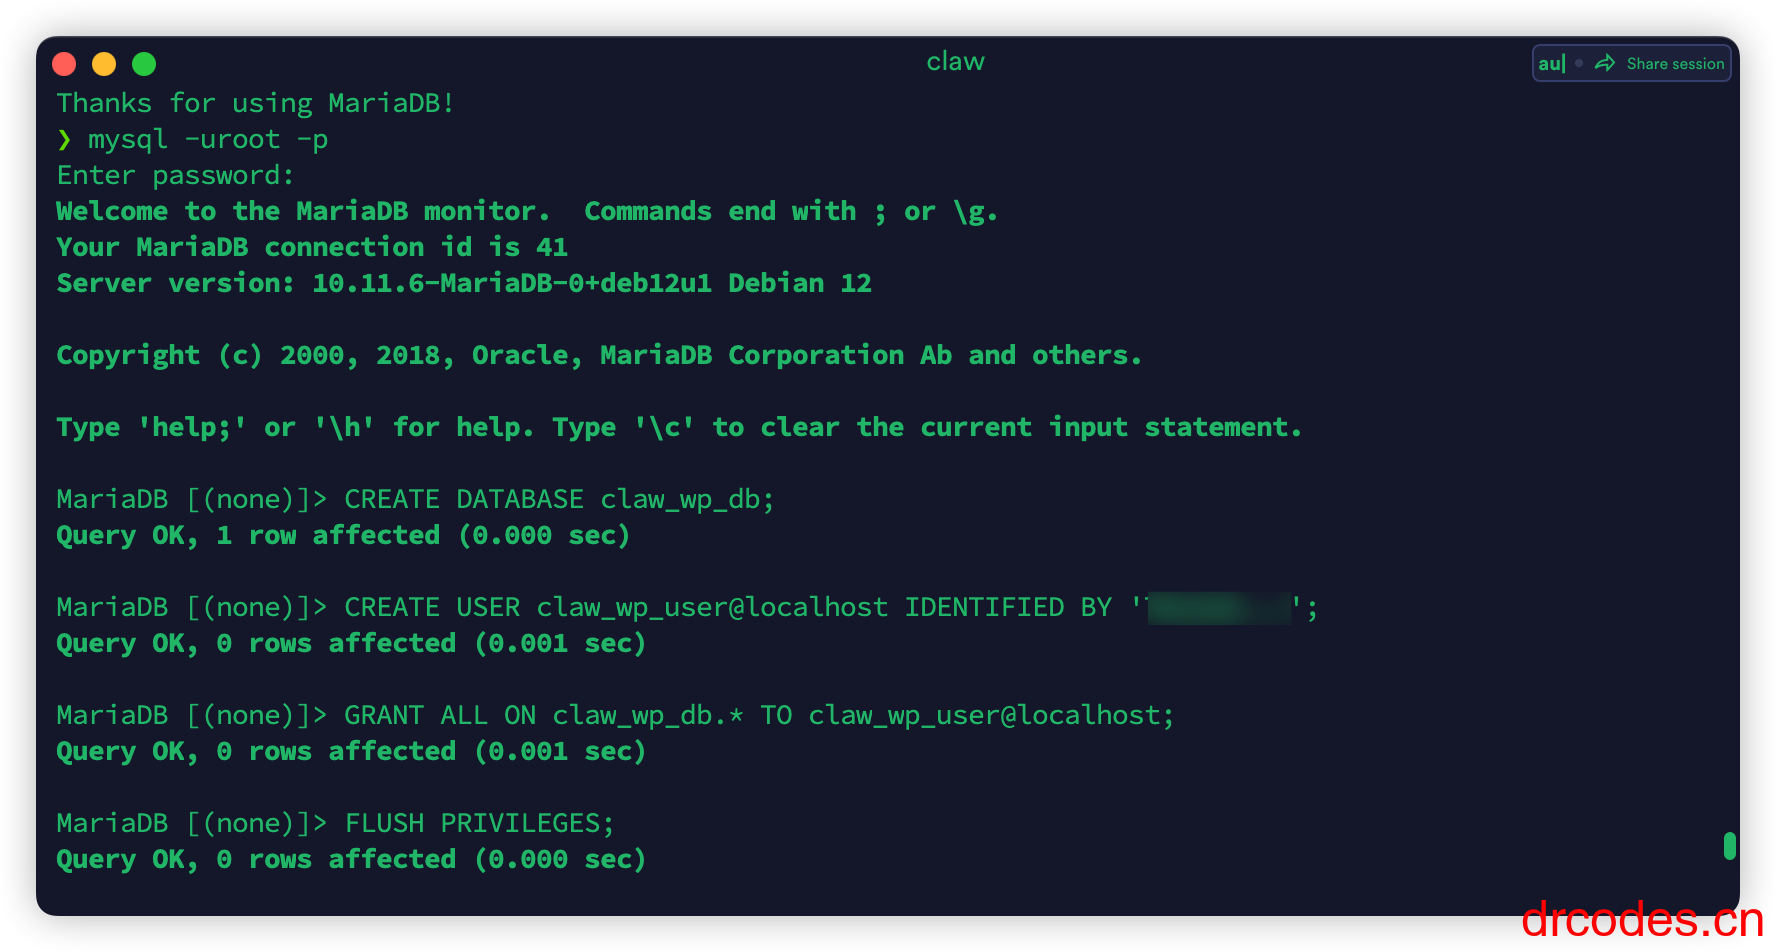
Task: Click the 'claw' window title
Action: click(x=955, y=62)
